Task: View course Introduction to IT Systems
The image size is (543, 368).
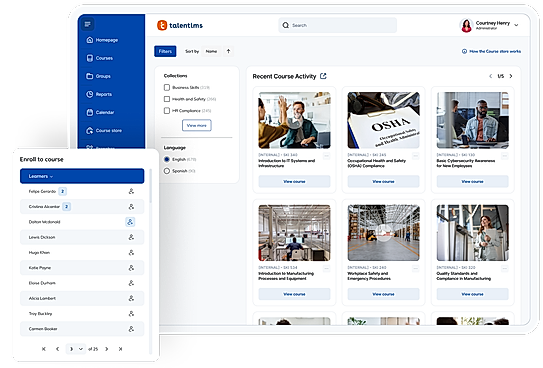Action: 294,181
